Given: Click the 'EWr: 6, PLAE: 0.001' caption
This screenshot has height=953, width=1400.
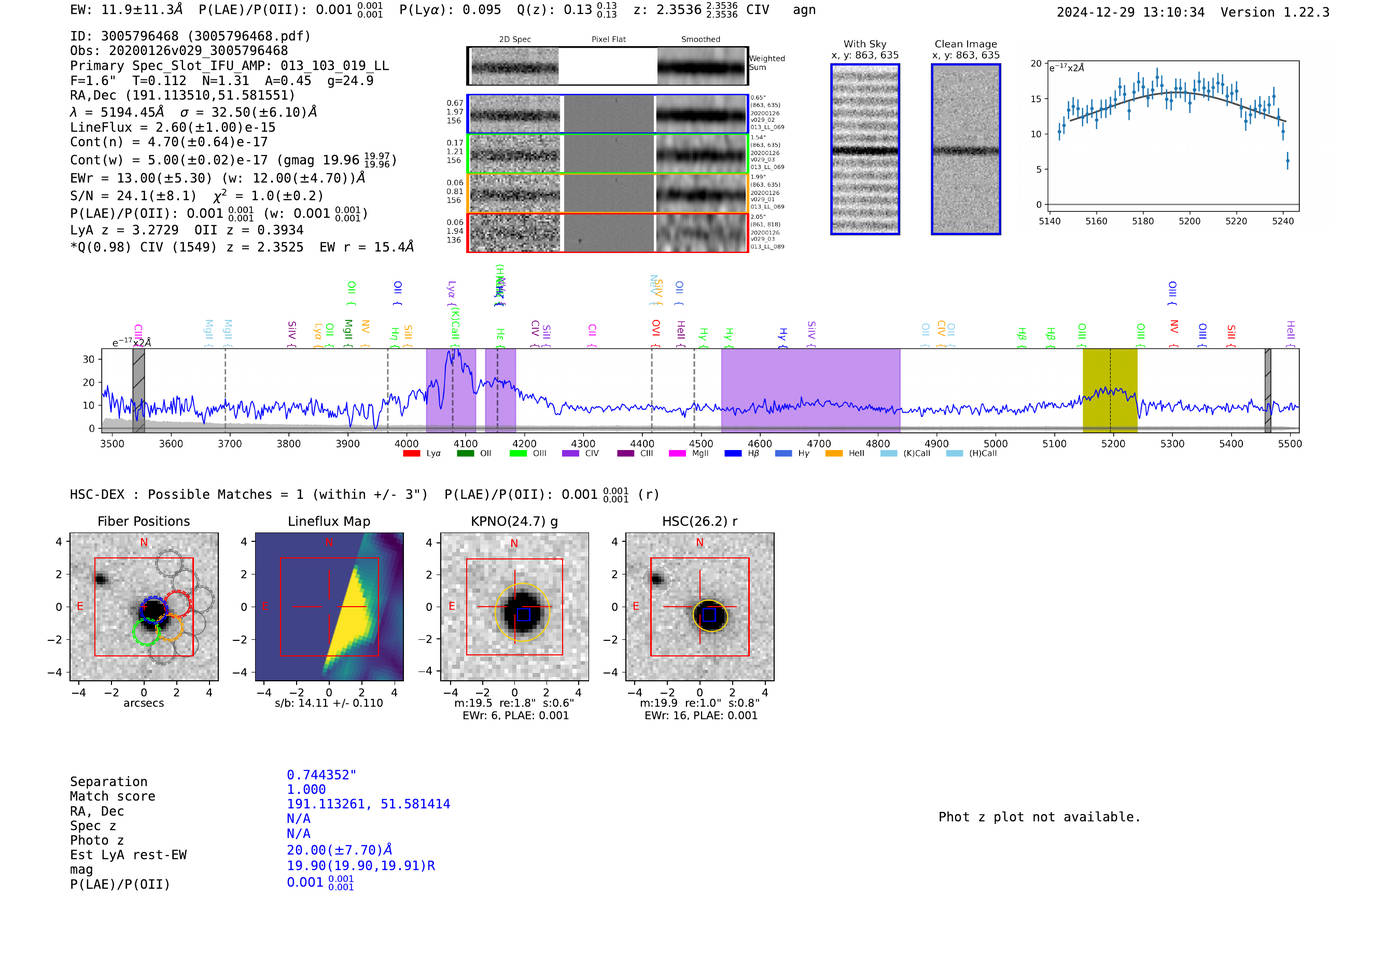Looking at the screenshot, I should [x=515, y=716].
